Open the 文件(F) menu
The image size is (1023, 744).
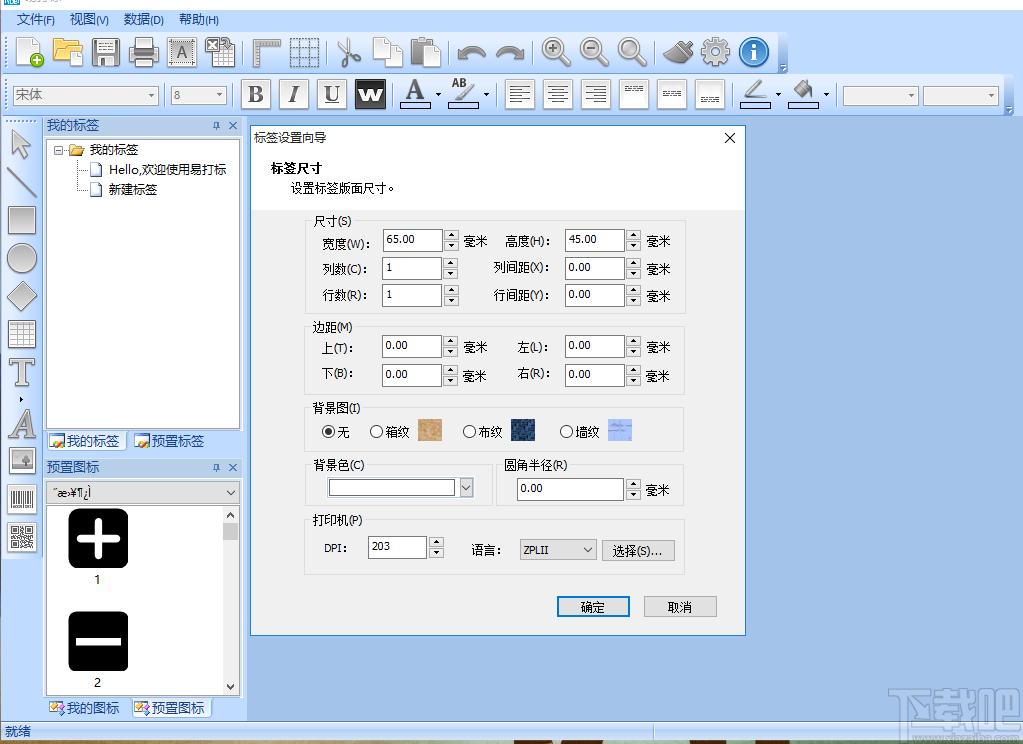(36, 20)
